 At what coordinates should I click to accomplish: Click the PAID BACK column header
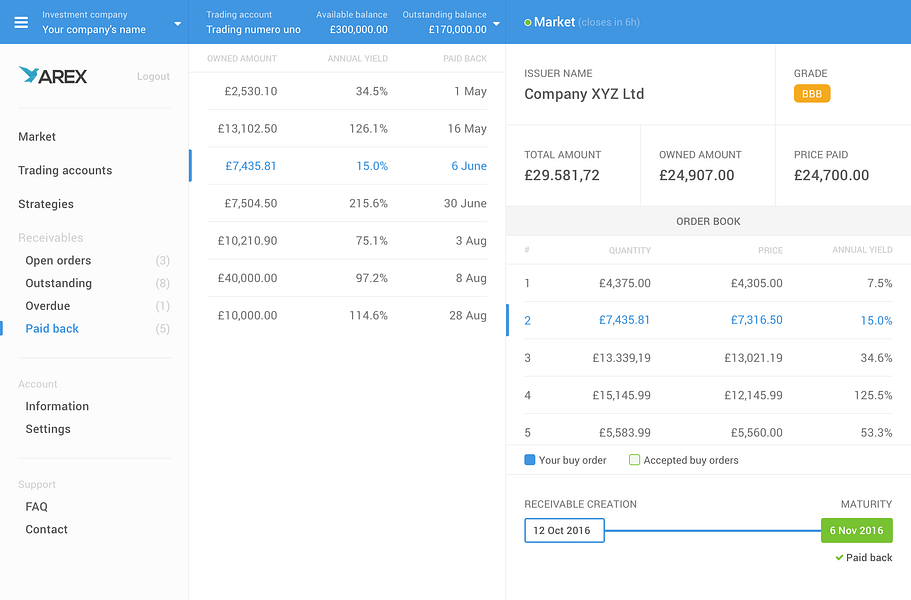click(x=465, y=59)
